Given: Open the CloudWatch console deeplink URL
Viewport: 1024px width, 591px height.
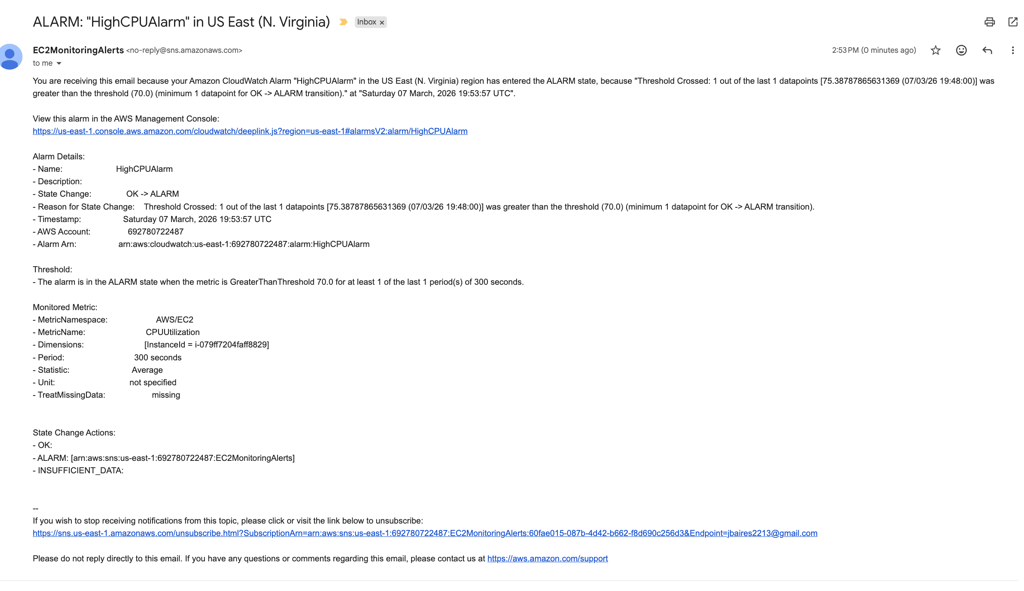Looking at the screenshot, I should [250, 131].
